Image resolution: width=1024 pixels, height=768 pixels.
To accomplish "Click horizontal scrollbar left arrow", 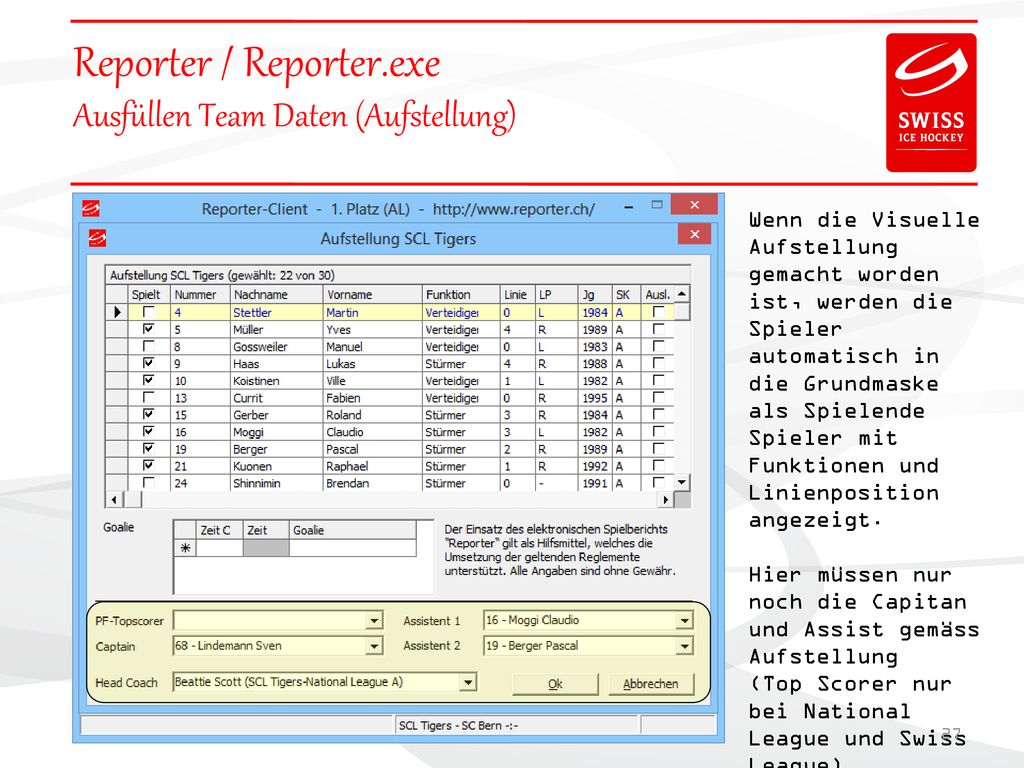I will tap(114, 500).
